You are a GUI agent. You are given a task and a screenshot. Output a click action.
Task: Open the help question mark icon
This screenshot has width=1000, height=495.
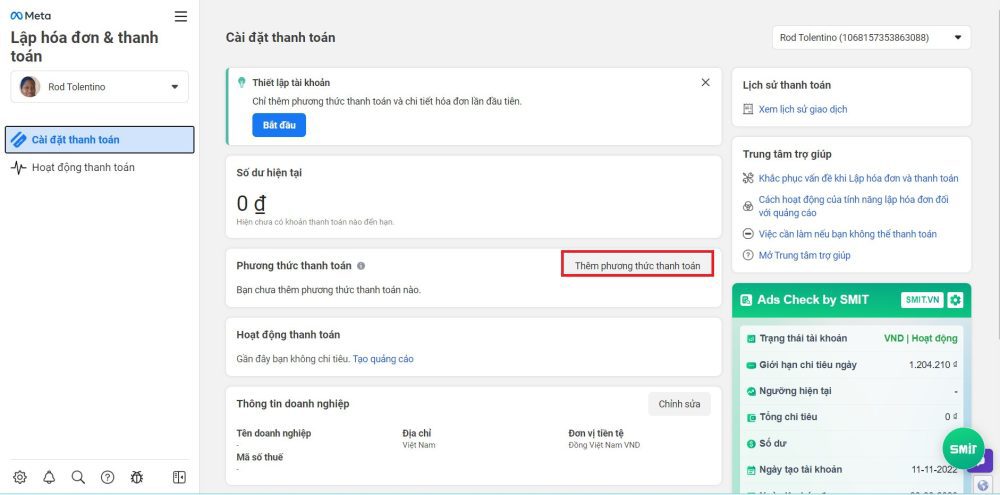click(107, 477)
